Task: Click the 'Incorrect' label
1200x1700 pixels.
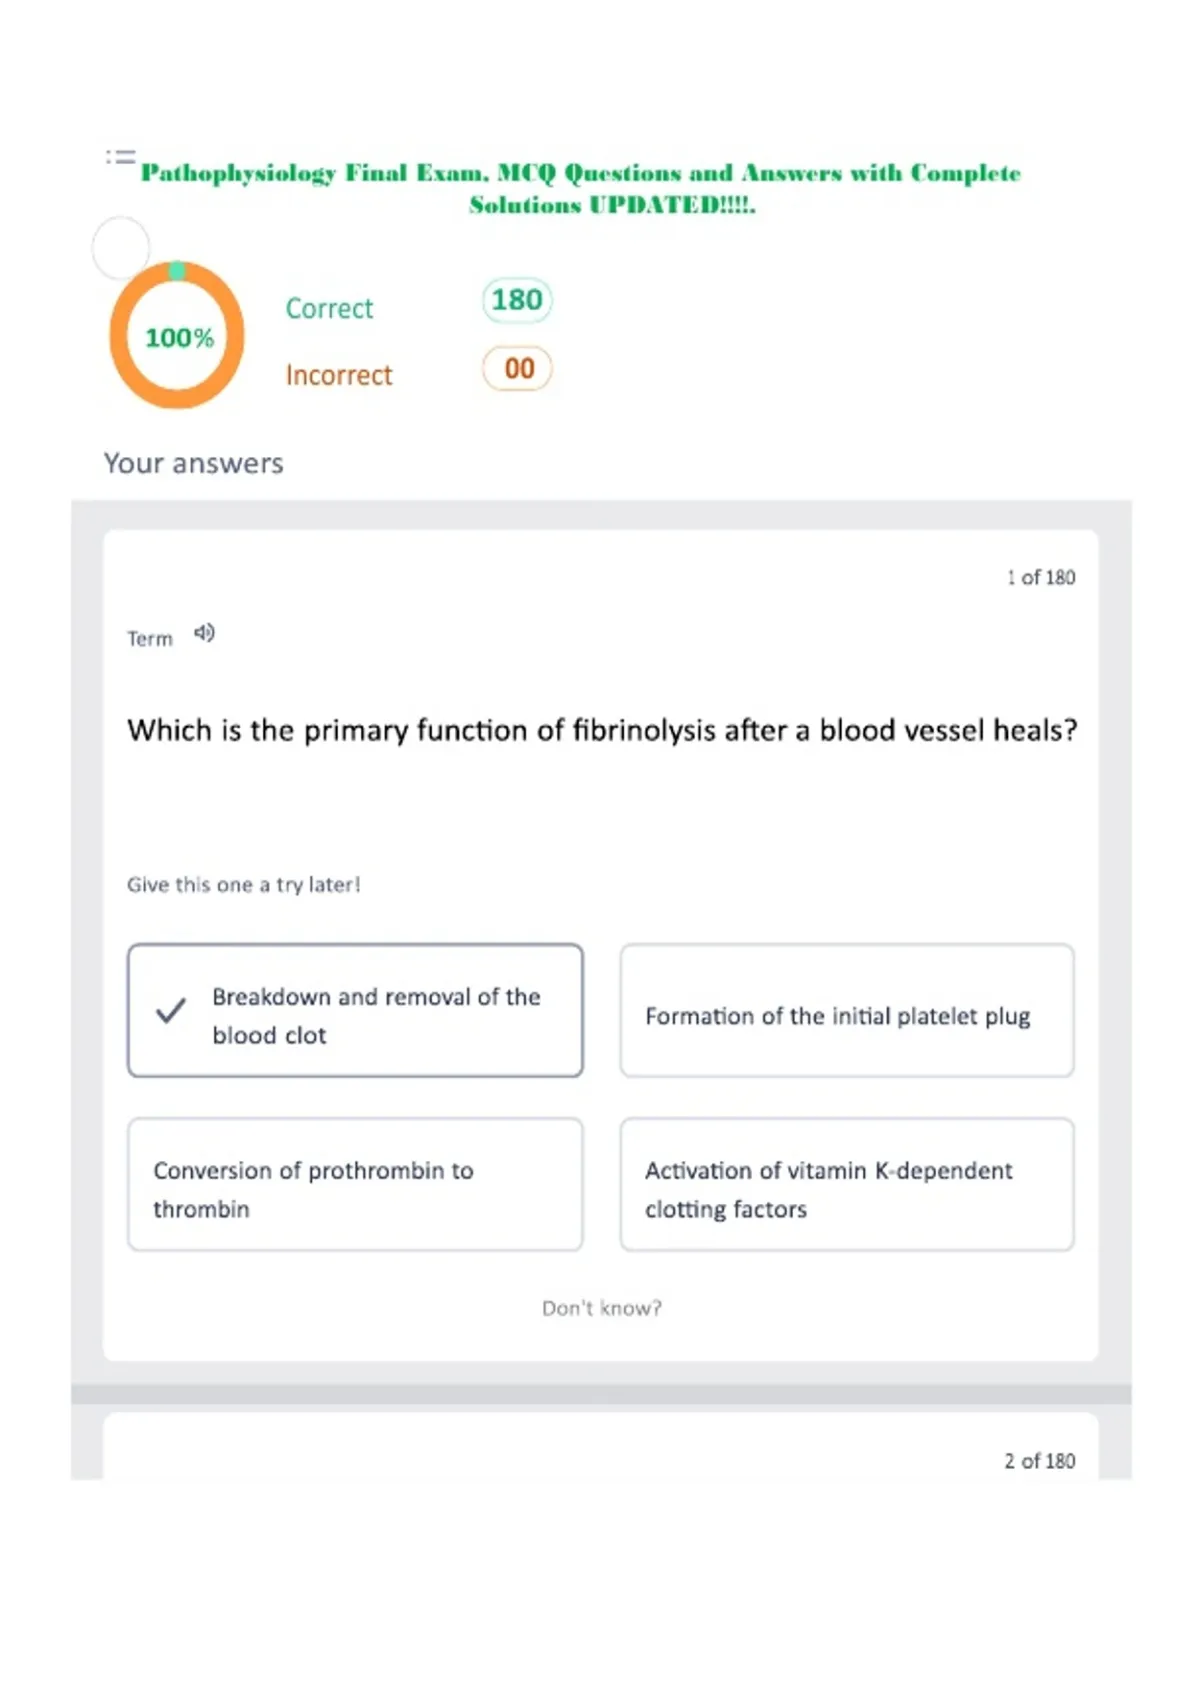Action: (339, 375)
